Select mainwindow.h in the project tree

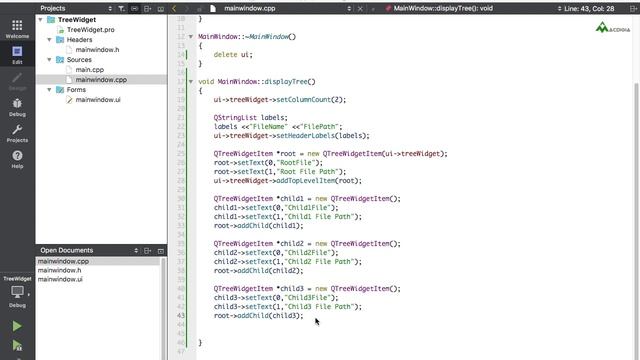tap(97, 50)
